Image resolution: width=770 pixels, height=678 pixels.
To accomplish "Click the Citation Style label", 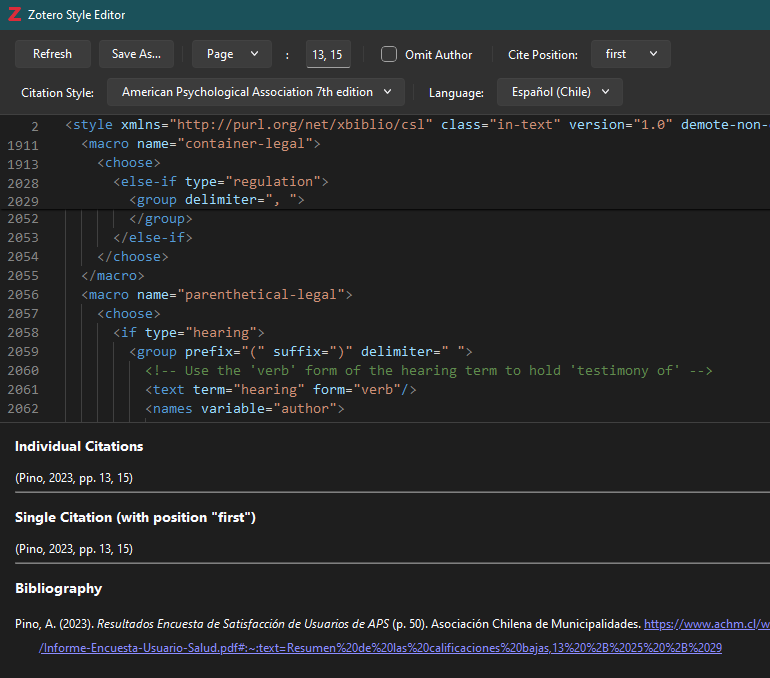I will 57,93.
